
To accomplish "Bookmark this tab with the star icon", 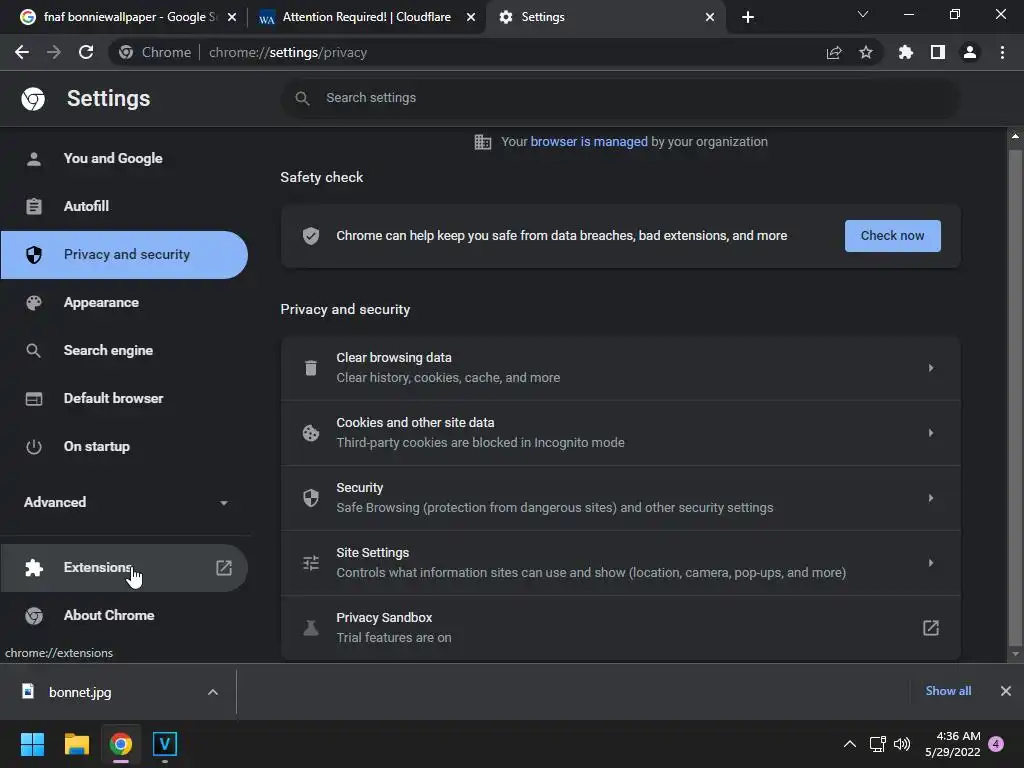I will pos(866,52).
